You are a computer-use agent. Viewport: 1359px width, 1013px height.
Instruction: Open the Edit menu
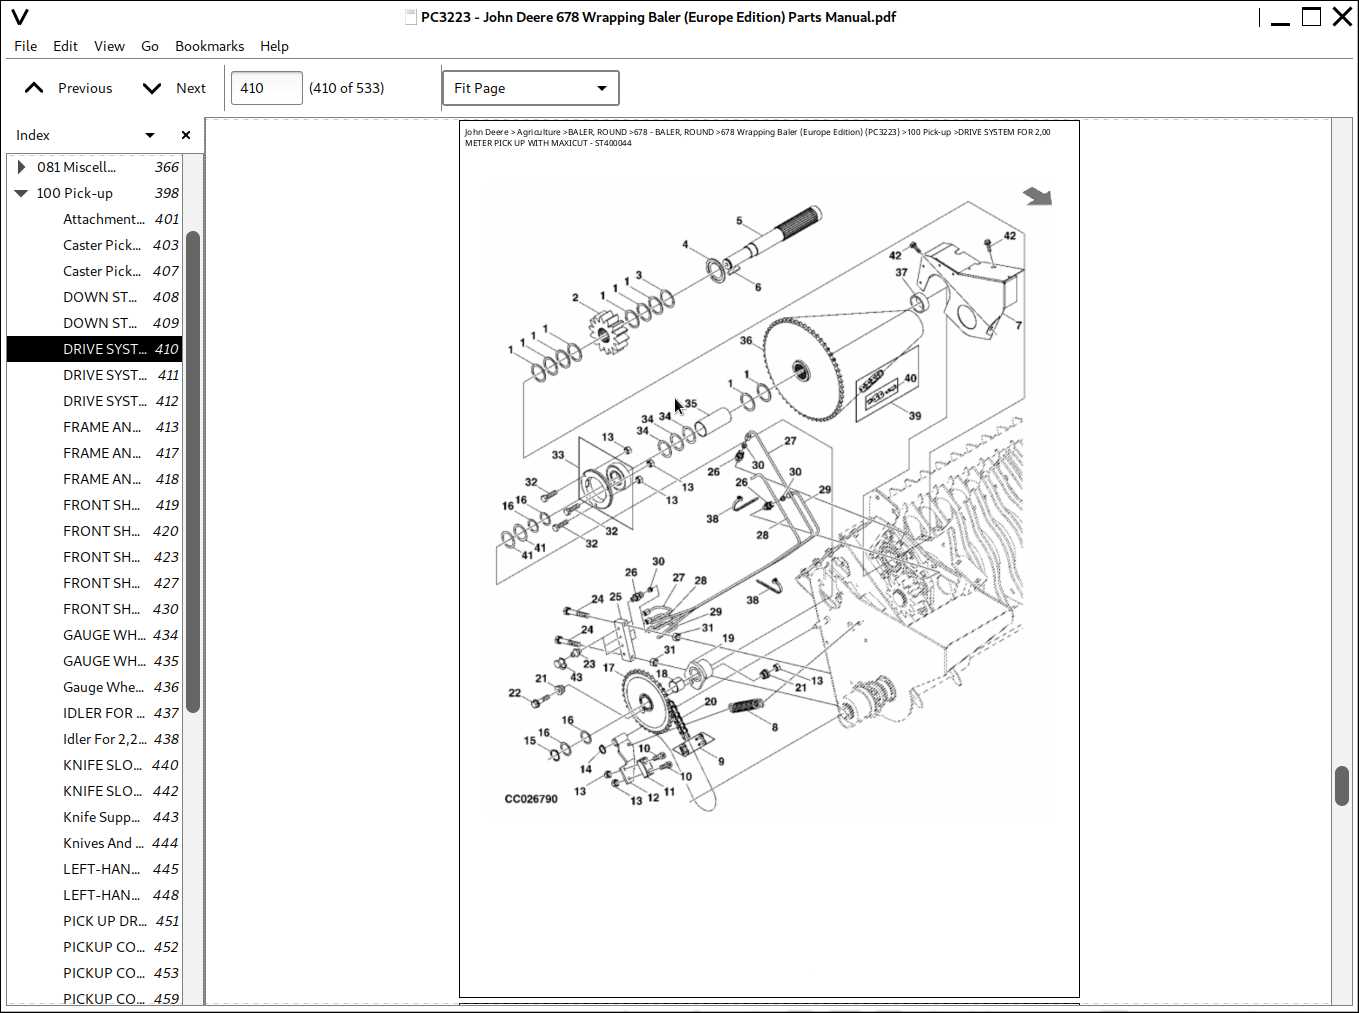point(65,46)
